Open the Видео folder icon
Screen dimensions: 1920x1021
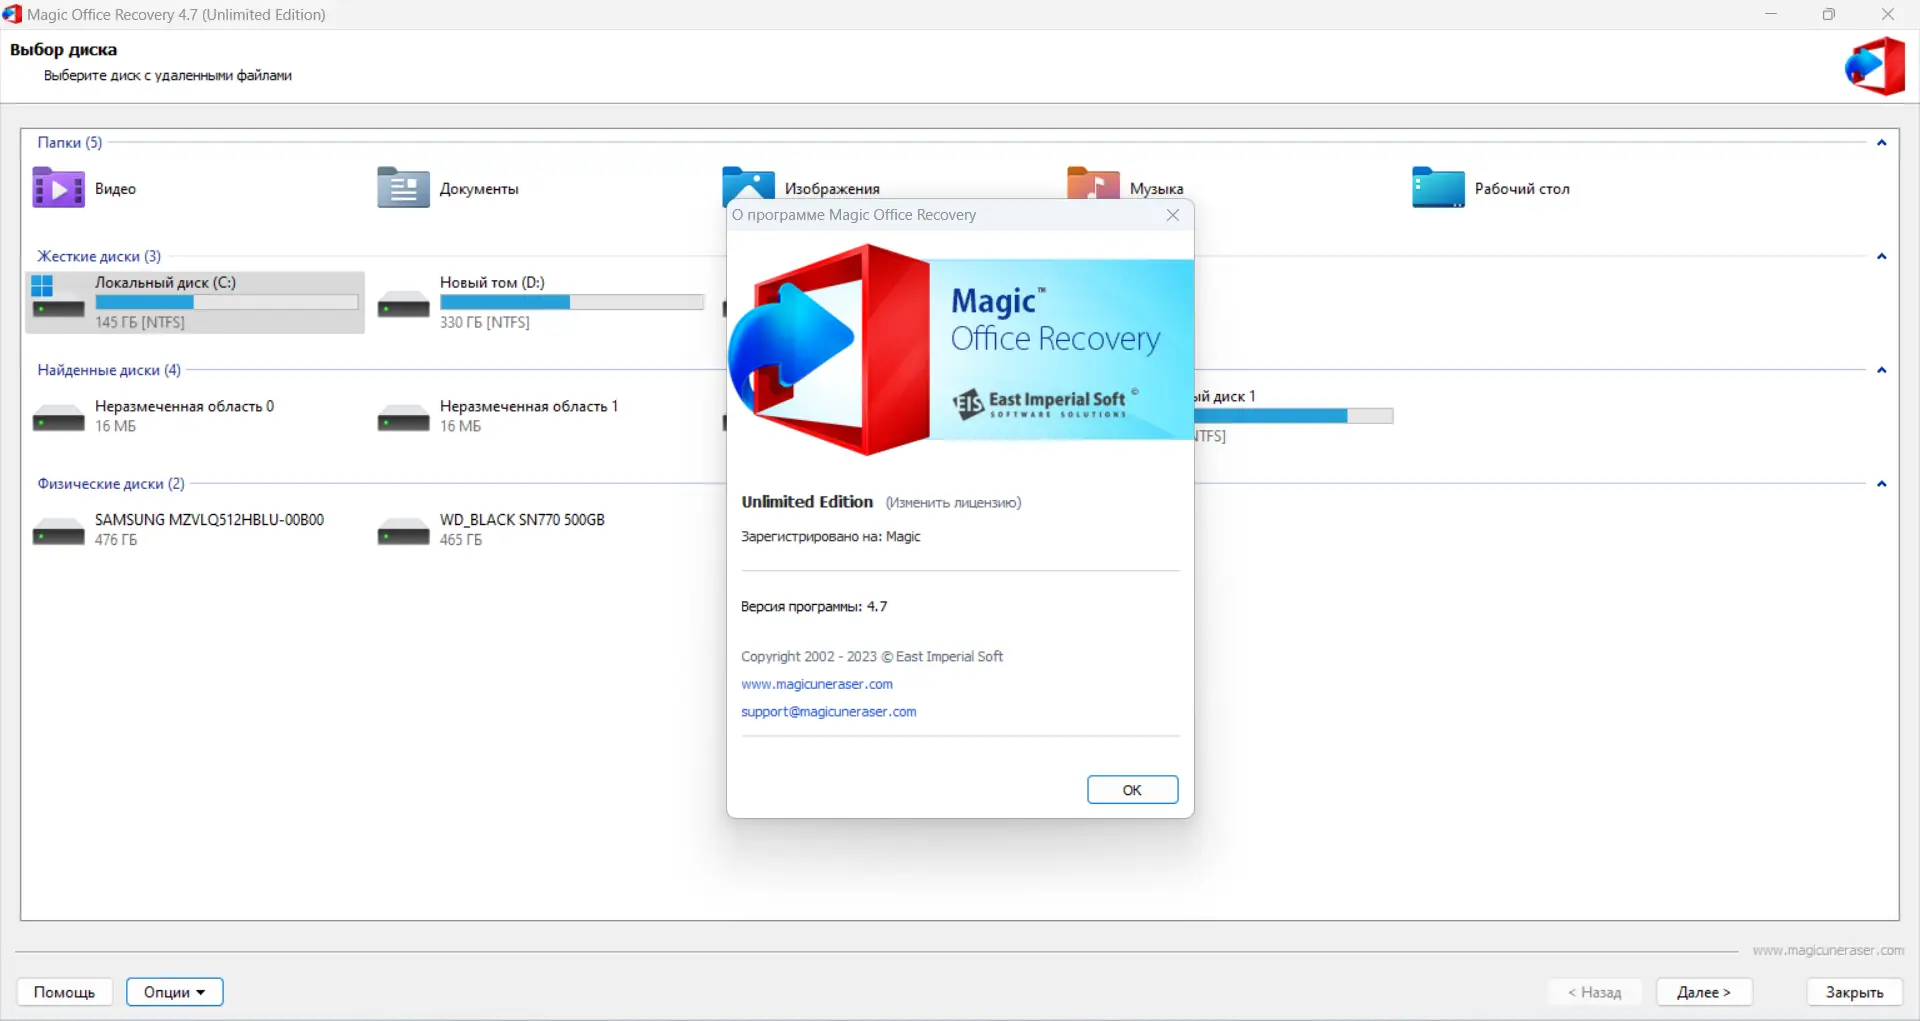tap(58, 188)
